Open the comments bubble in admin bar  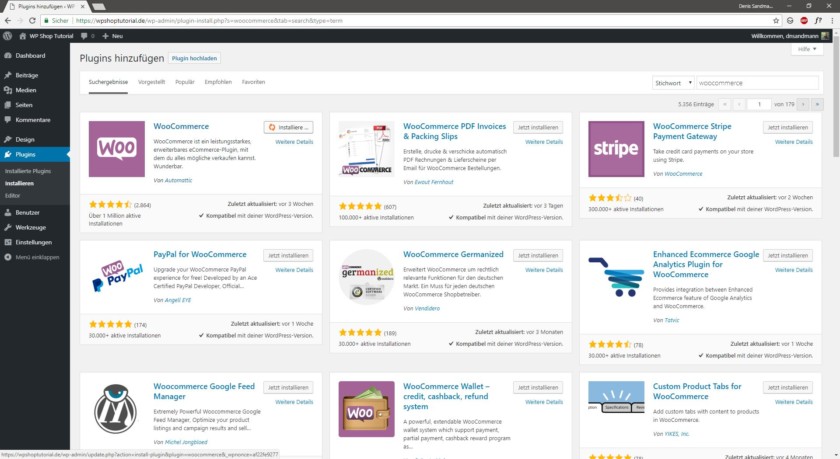[85, 35]
